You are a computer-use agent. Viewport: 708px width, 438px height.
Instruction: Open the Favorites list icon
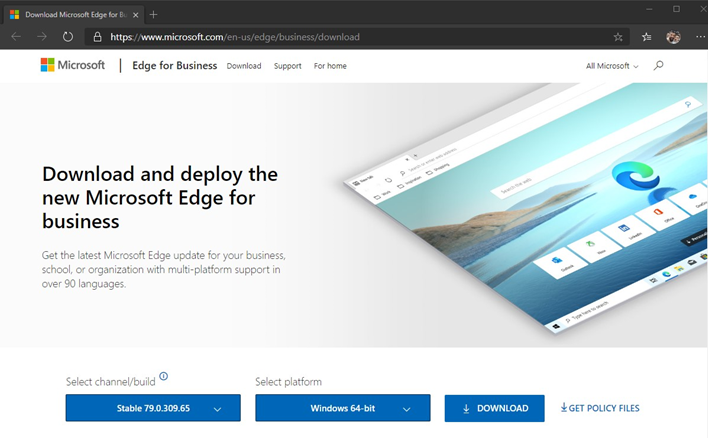[647, 37]
